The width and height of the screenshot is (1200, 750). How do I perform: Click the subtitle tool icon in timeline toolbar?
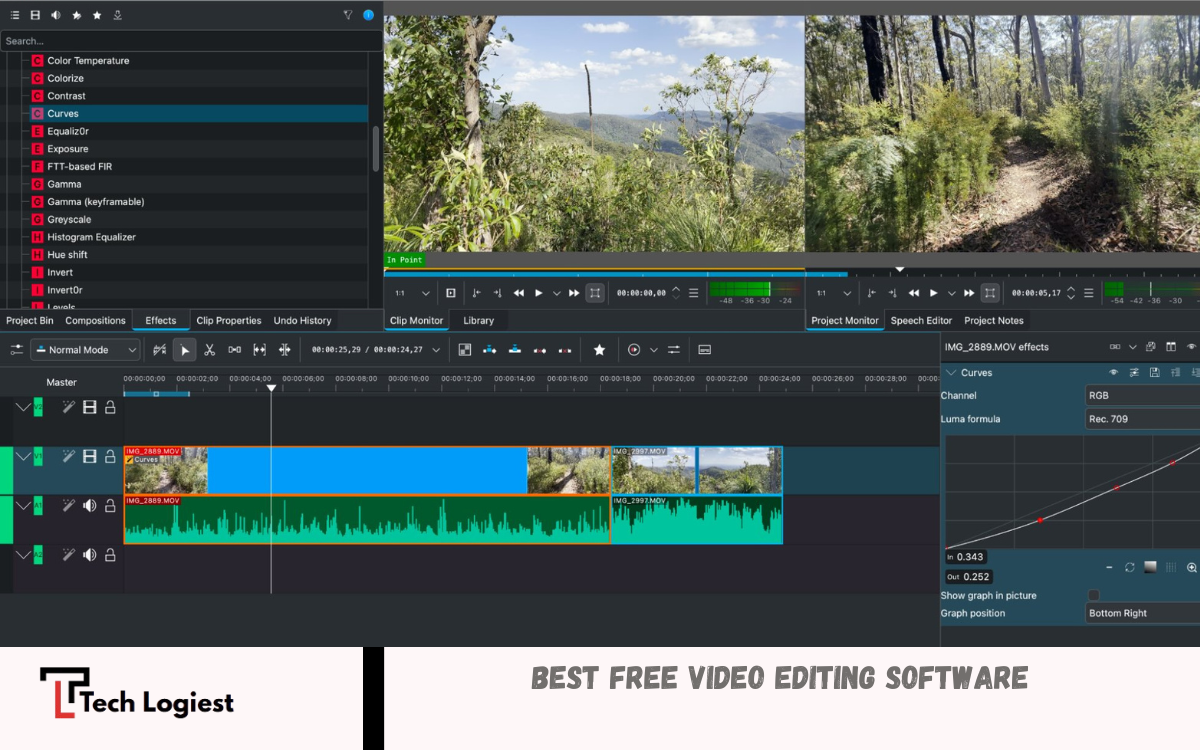tap(704, 350)
